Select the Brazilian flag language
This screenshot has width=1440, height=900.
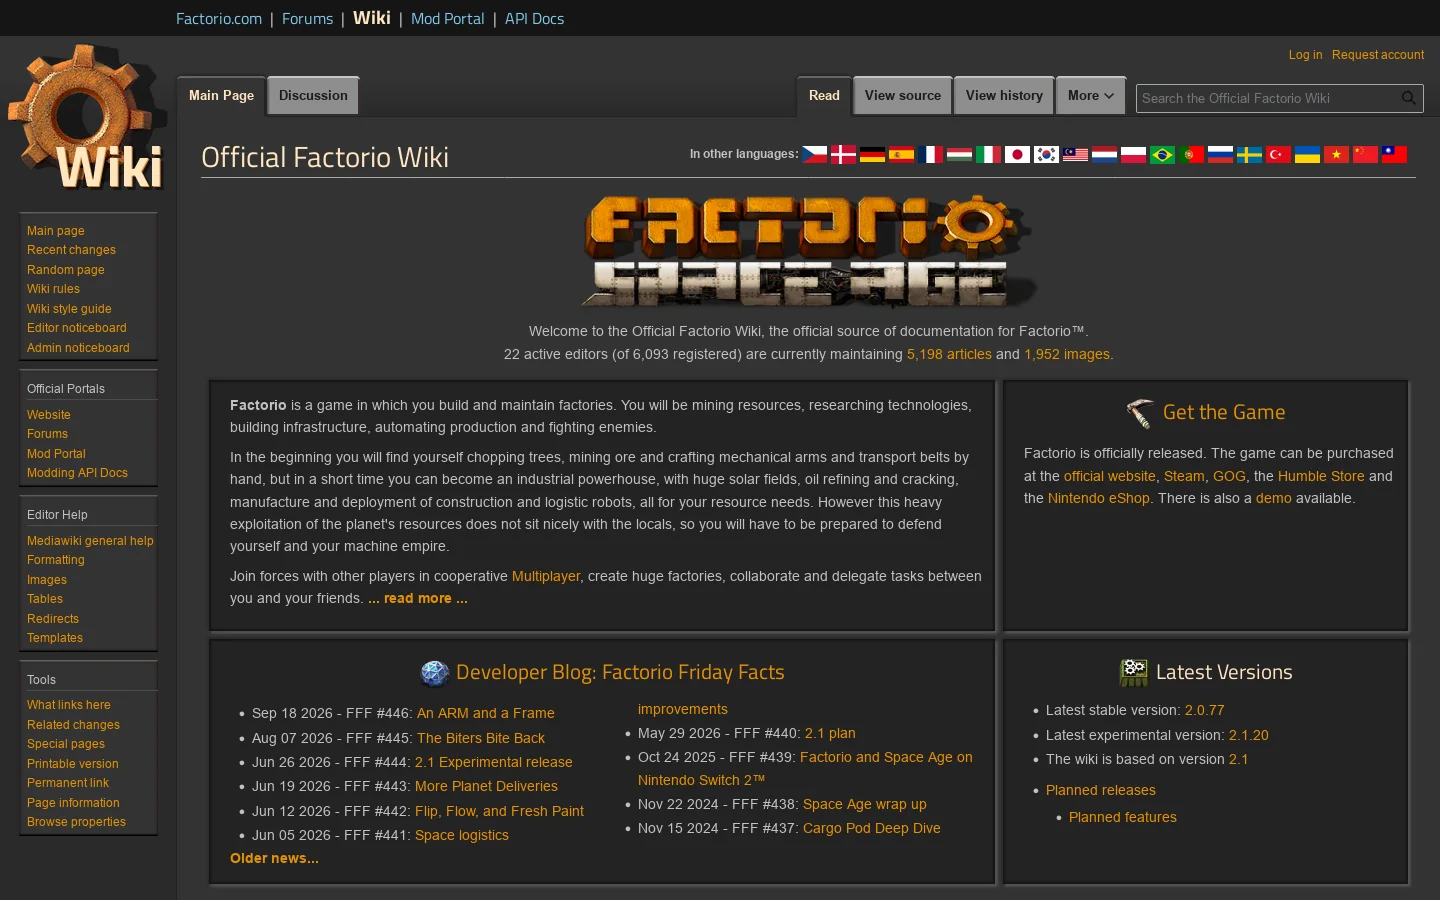click(x=1163, y=154)
